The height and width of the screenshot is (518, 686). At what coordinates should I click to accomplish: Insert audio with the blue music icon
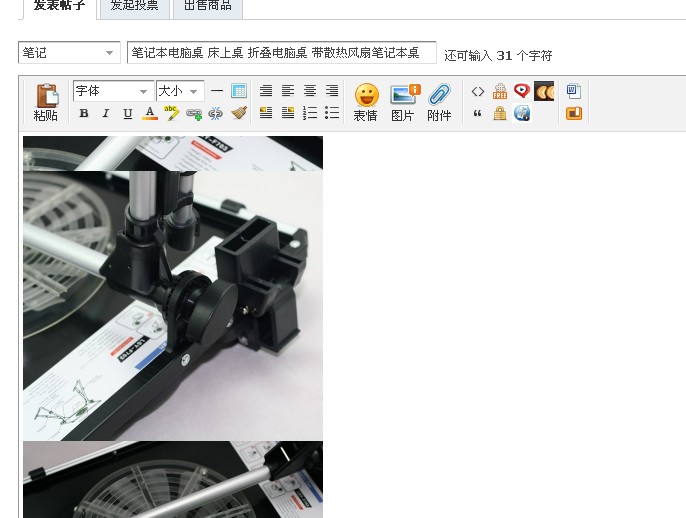[x=522, y=113]
